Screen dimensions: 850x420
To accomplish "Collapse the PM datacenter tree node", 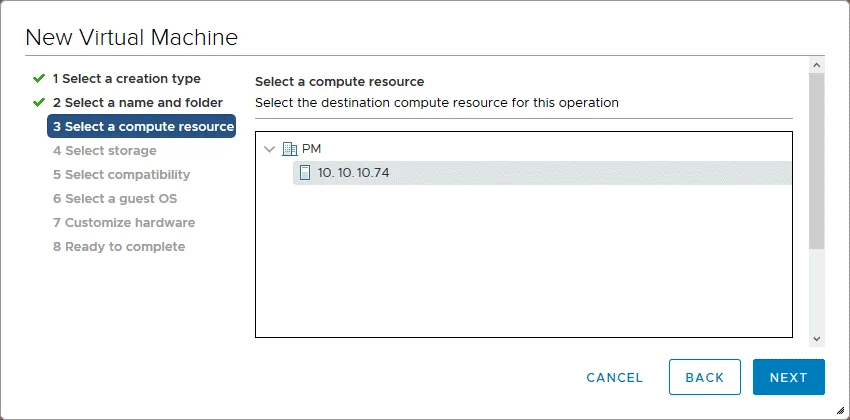I will pos(269,149).
